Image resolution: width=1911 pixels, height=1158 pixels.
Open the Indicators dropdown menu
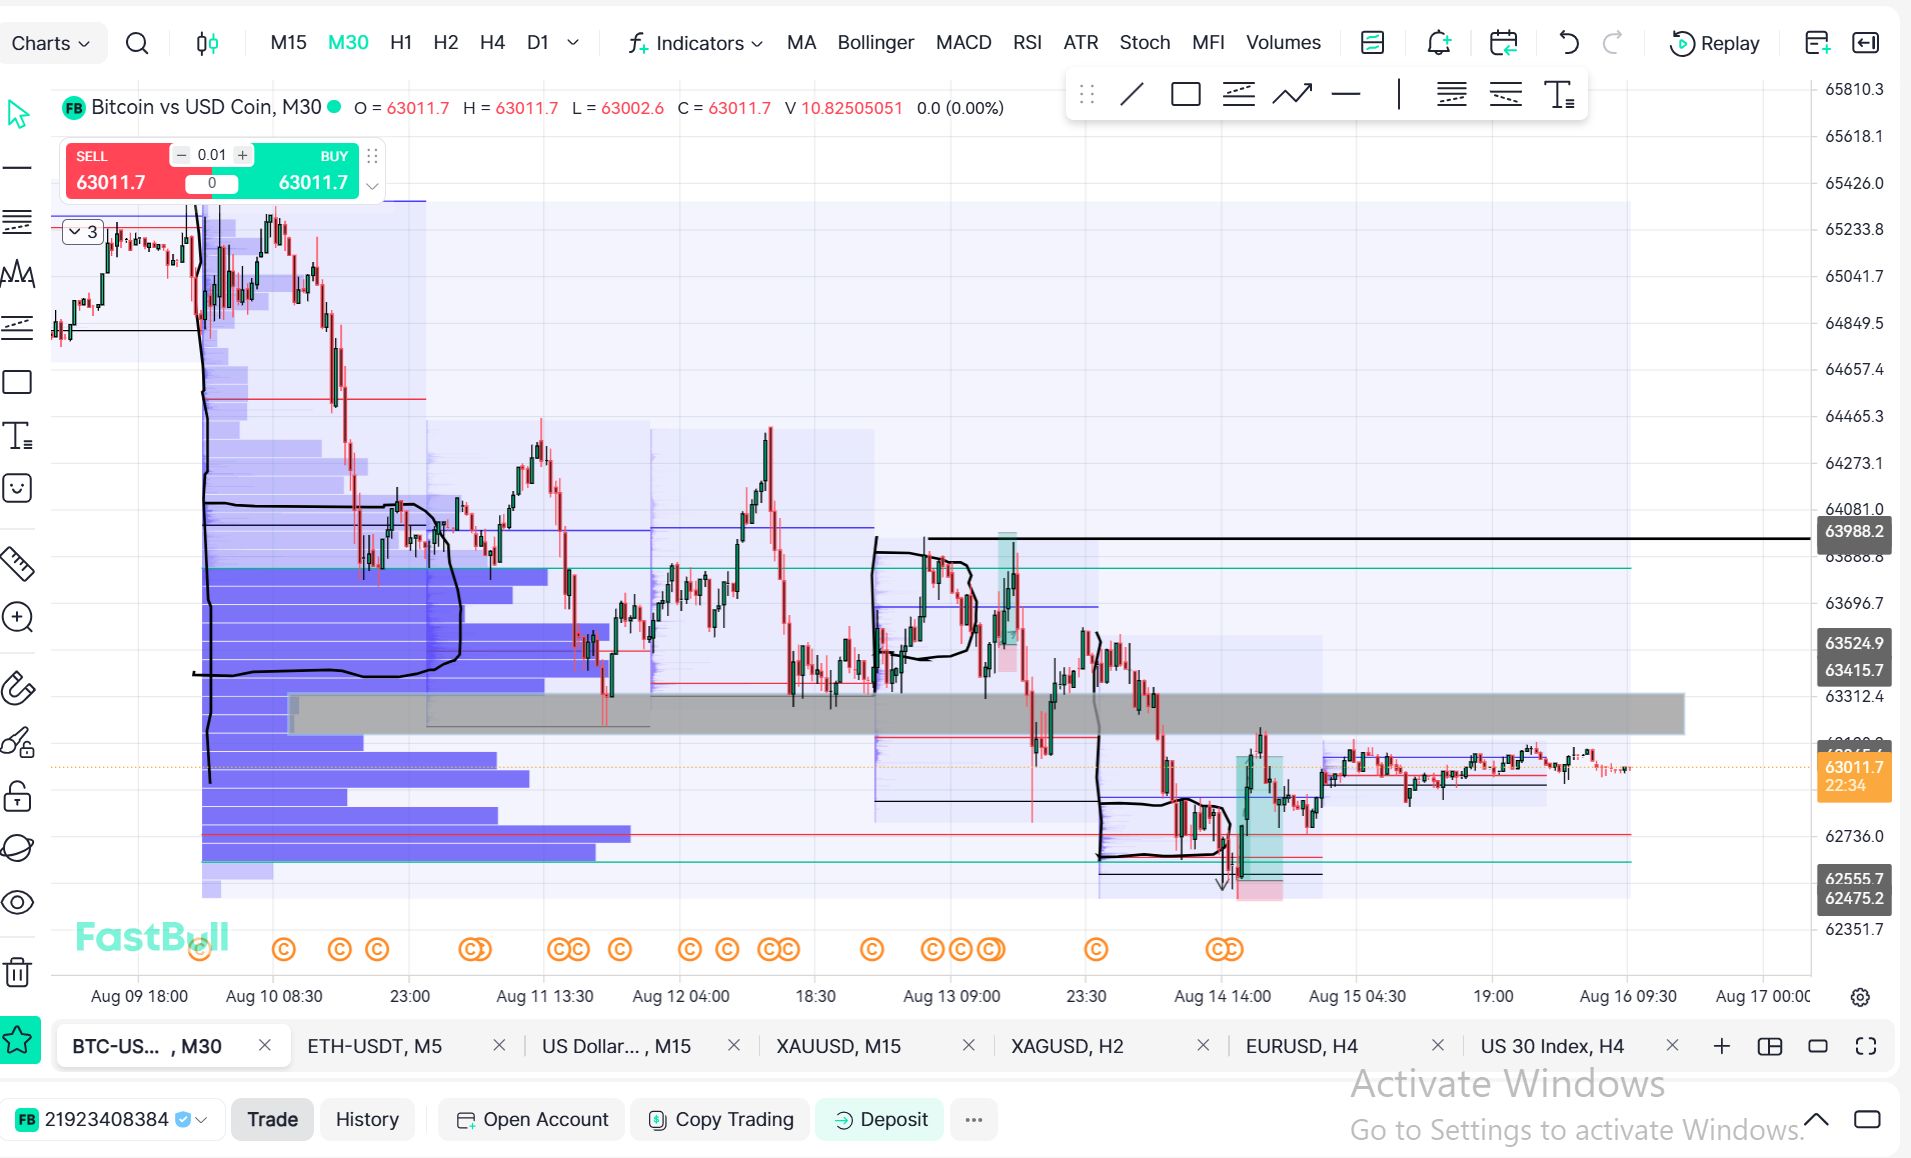696,43
